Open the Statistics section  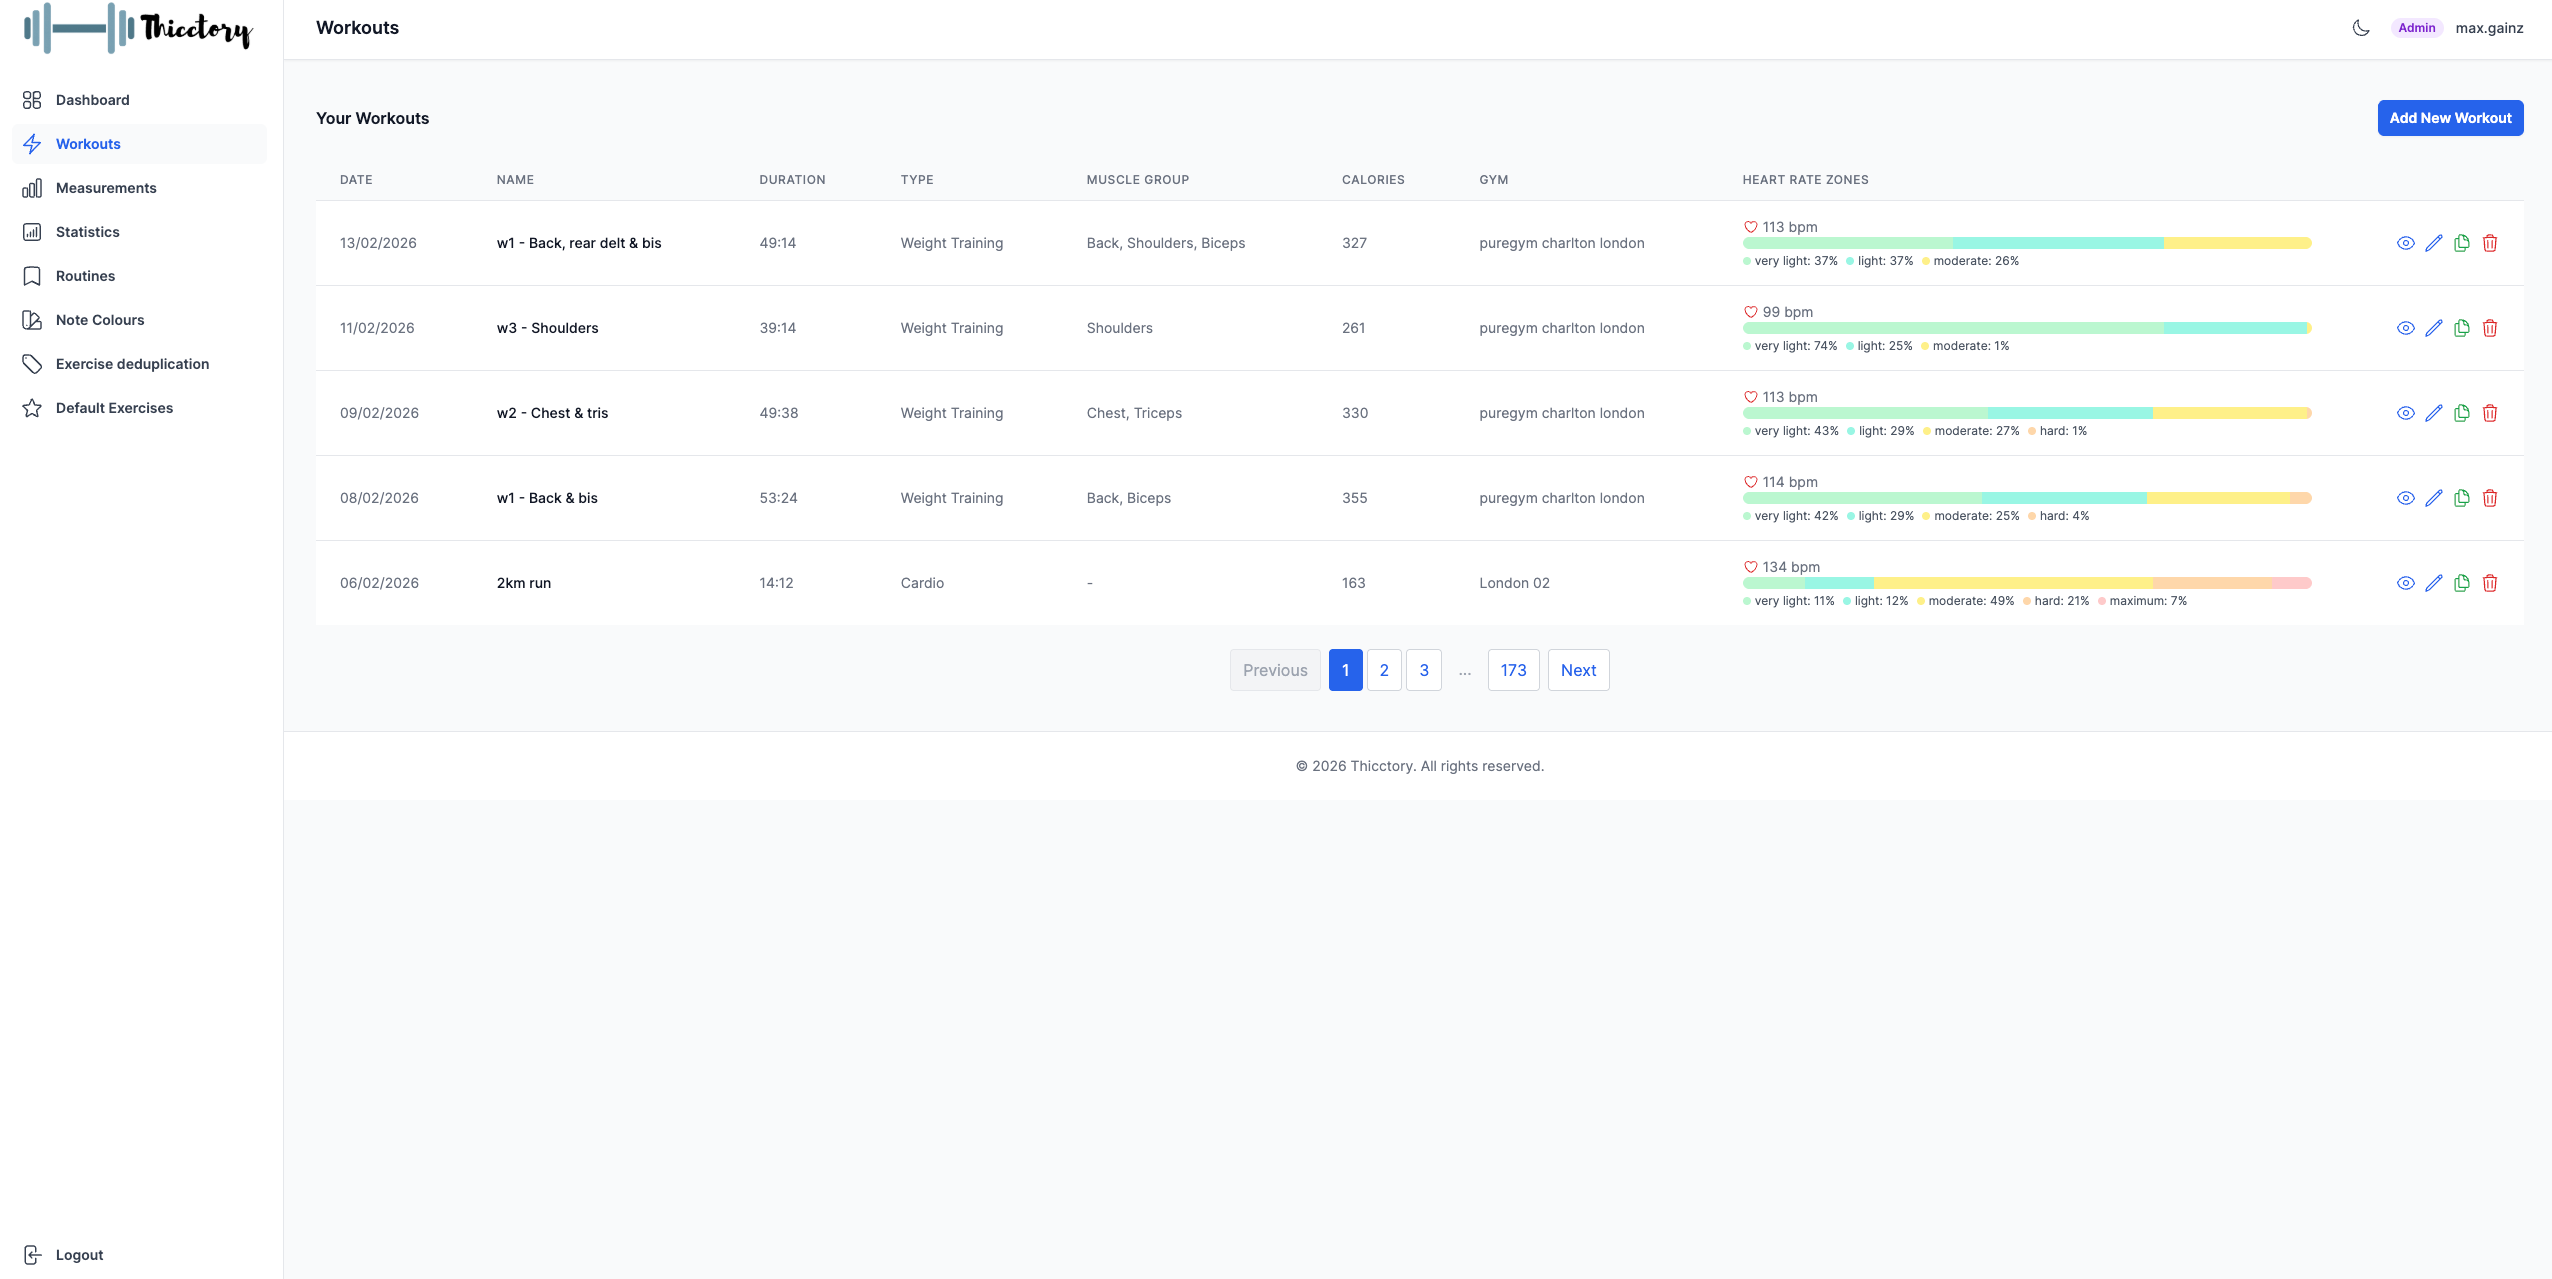pyautogui.click(x=88, y=231)
